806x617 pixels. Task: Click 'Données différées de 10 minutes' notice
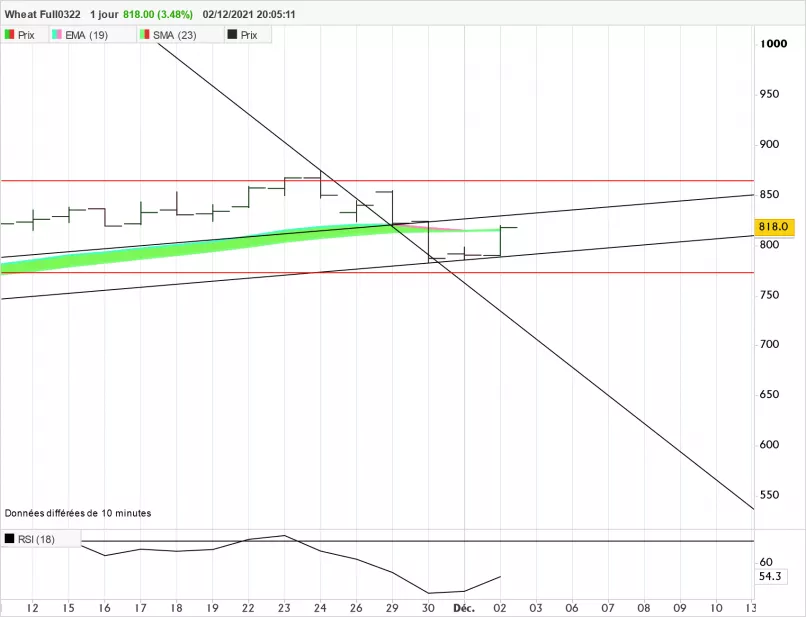[78, 513]
